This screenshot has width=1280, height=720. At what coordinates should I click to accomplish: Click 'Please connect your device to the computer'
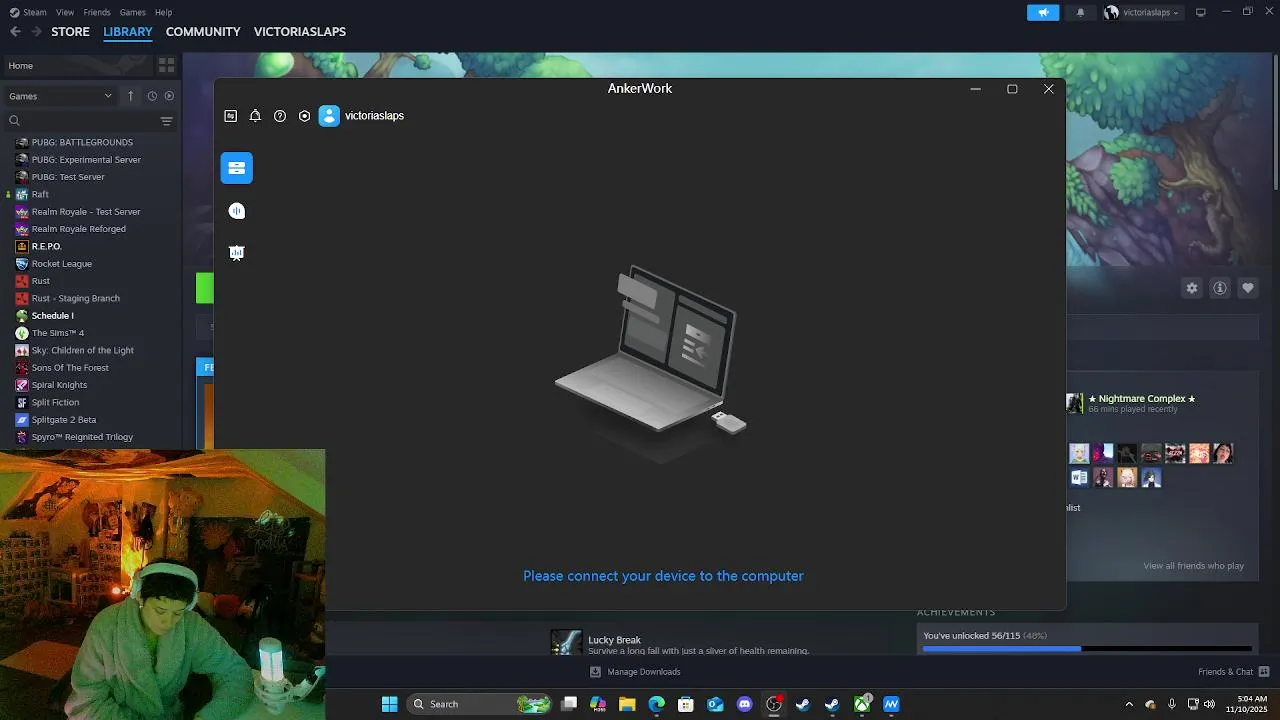(663, 576)
